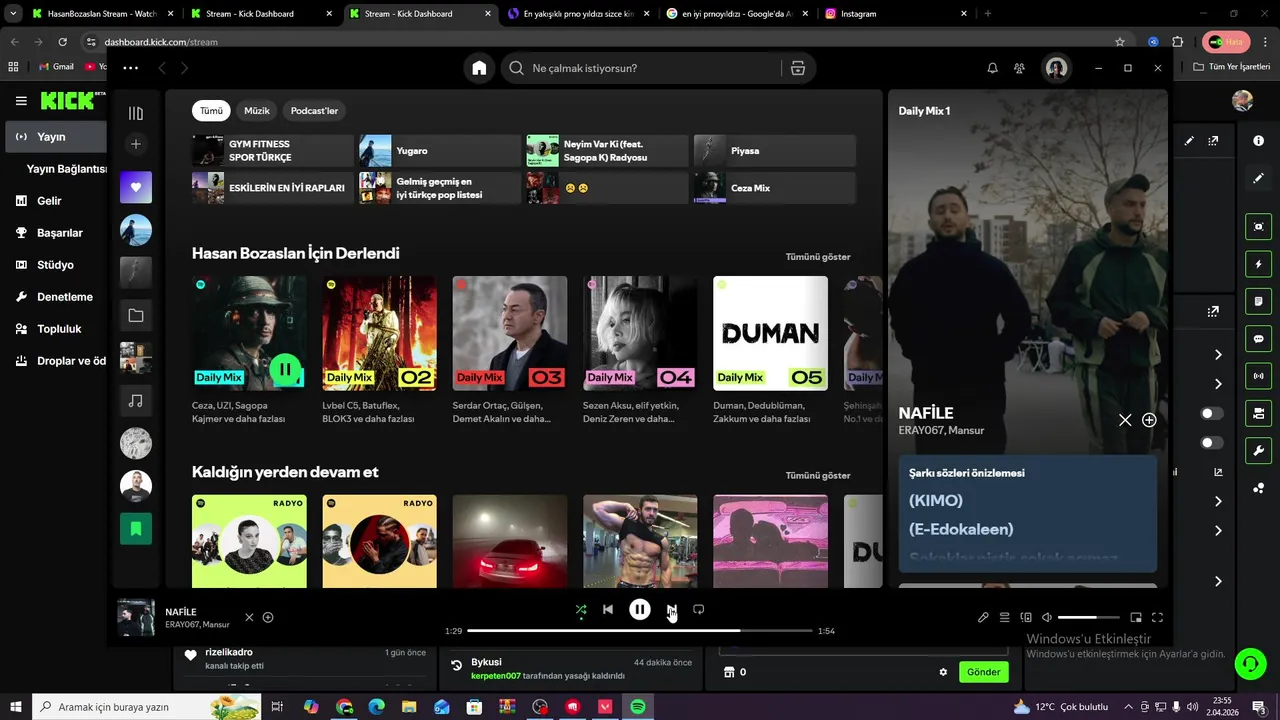Open Kick chat bubble panel icon

pos(1259,339)
